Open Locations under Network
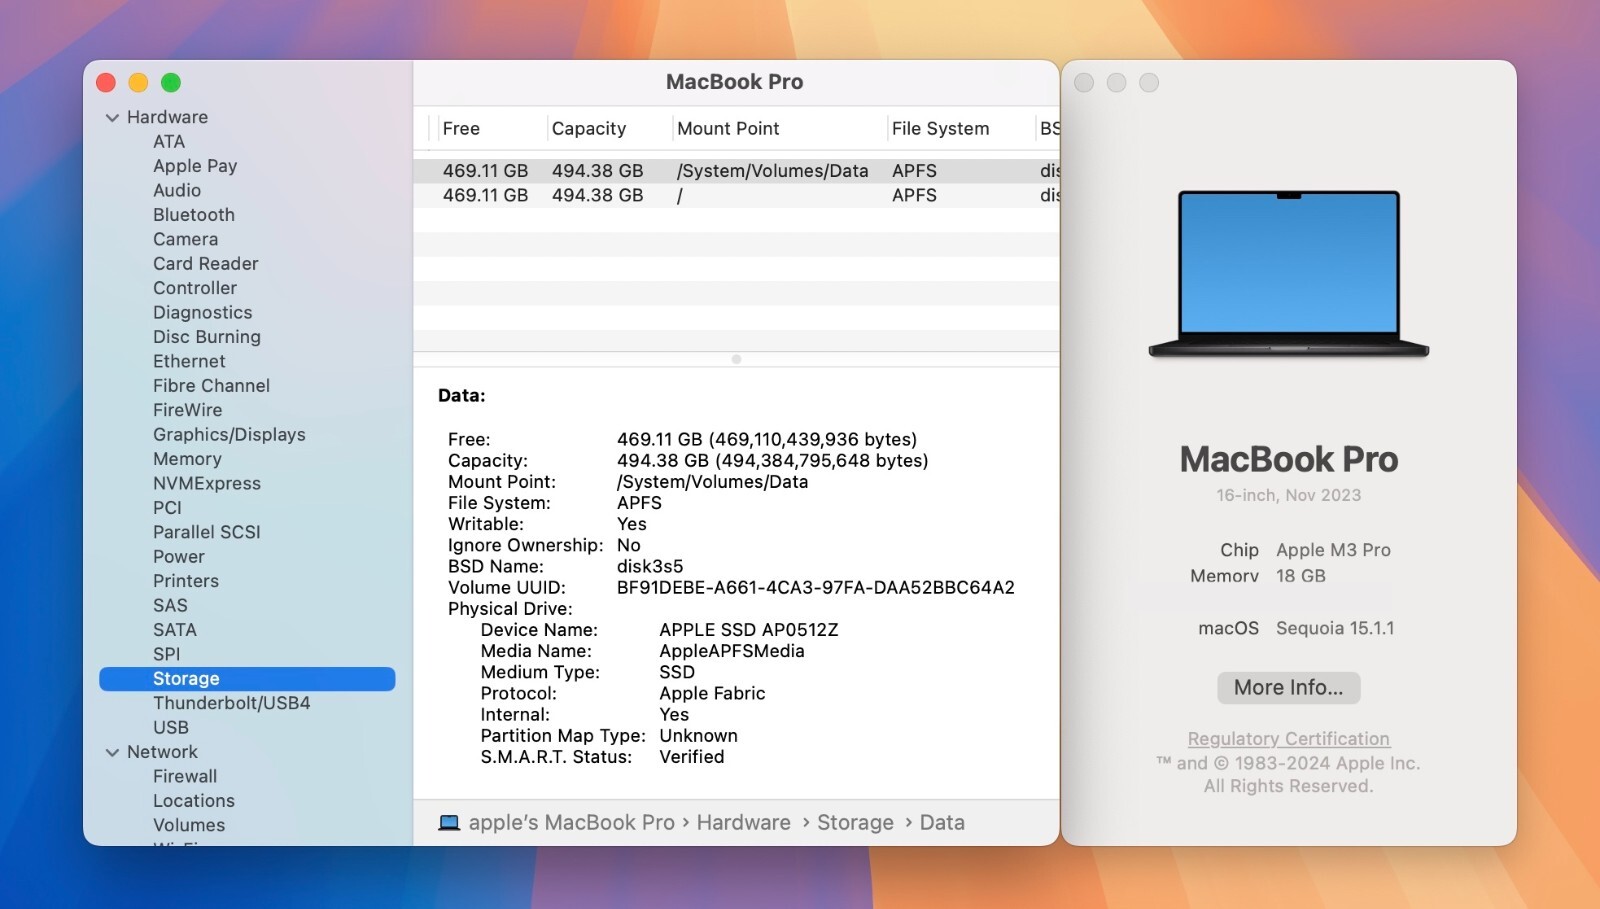 [194, 801]
